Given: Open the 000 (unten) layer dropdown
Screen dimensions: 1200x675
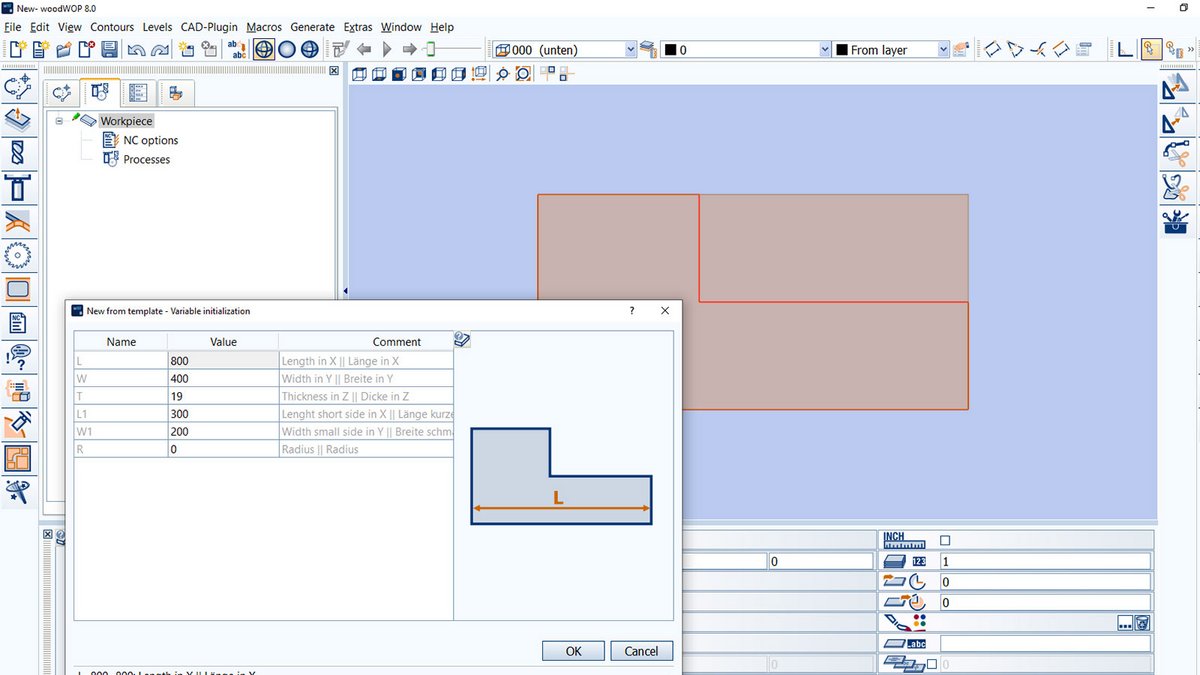Looking at the screenshot, I should (x=630, y=49).
